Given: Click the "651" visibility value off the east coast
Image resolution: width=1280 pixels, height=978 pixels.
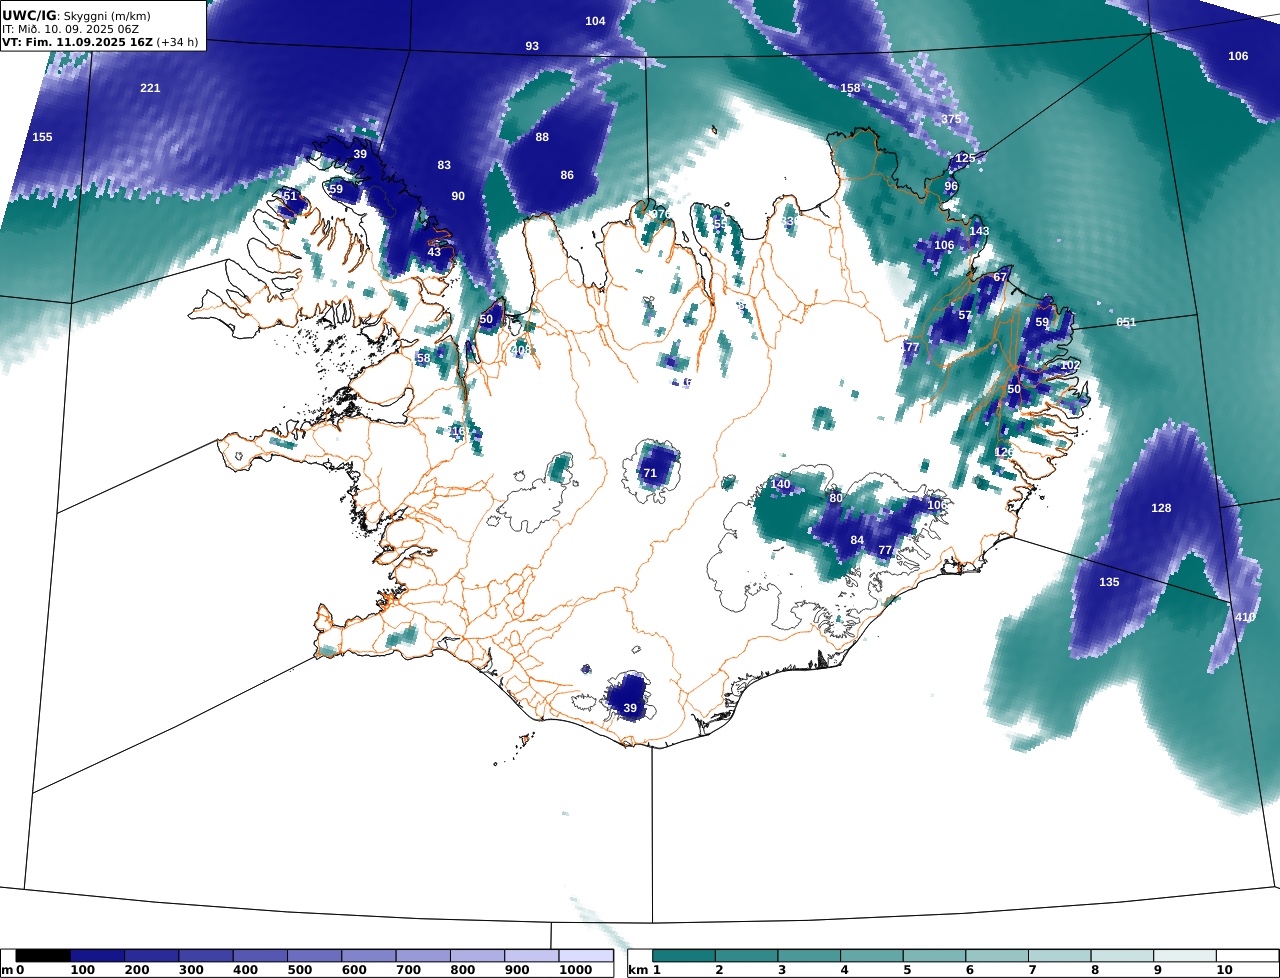Looking at the screenshot, I should [x=1126, y=322].
